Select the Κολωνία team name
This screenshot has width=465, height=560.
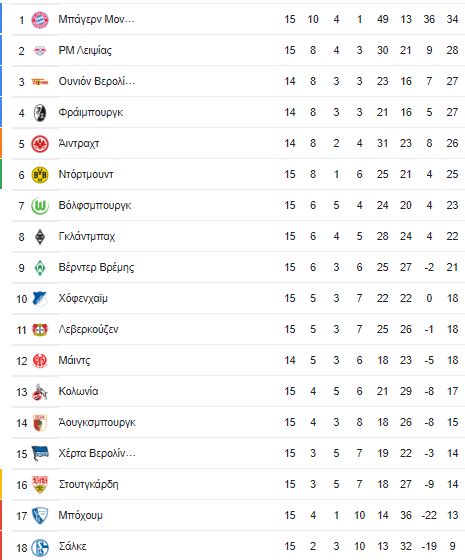pos(78,391)
